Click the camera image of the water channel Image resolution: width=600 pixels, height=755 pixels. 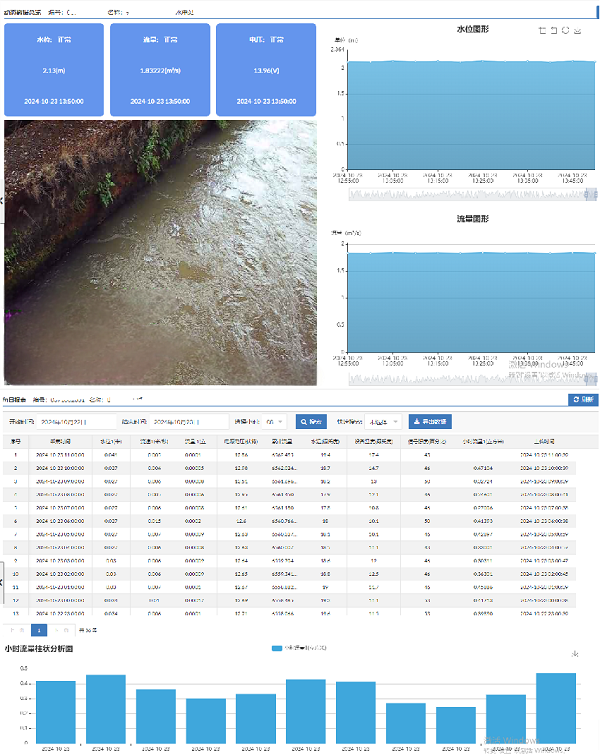[160, 252]
